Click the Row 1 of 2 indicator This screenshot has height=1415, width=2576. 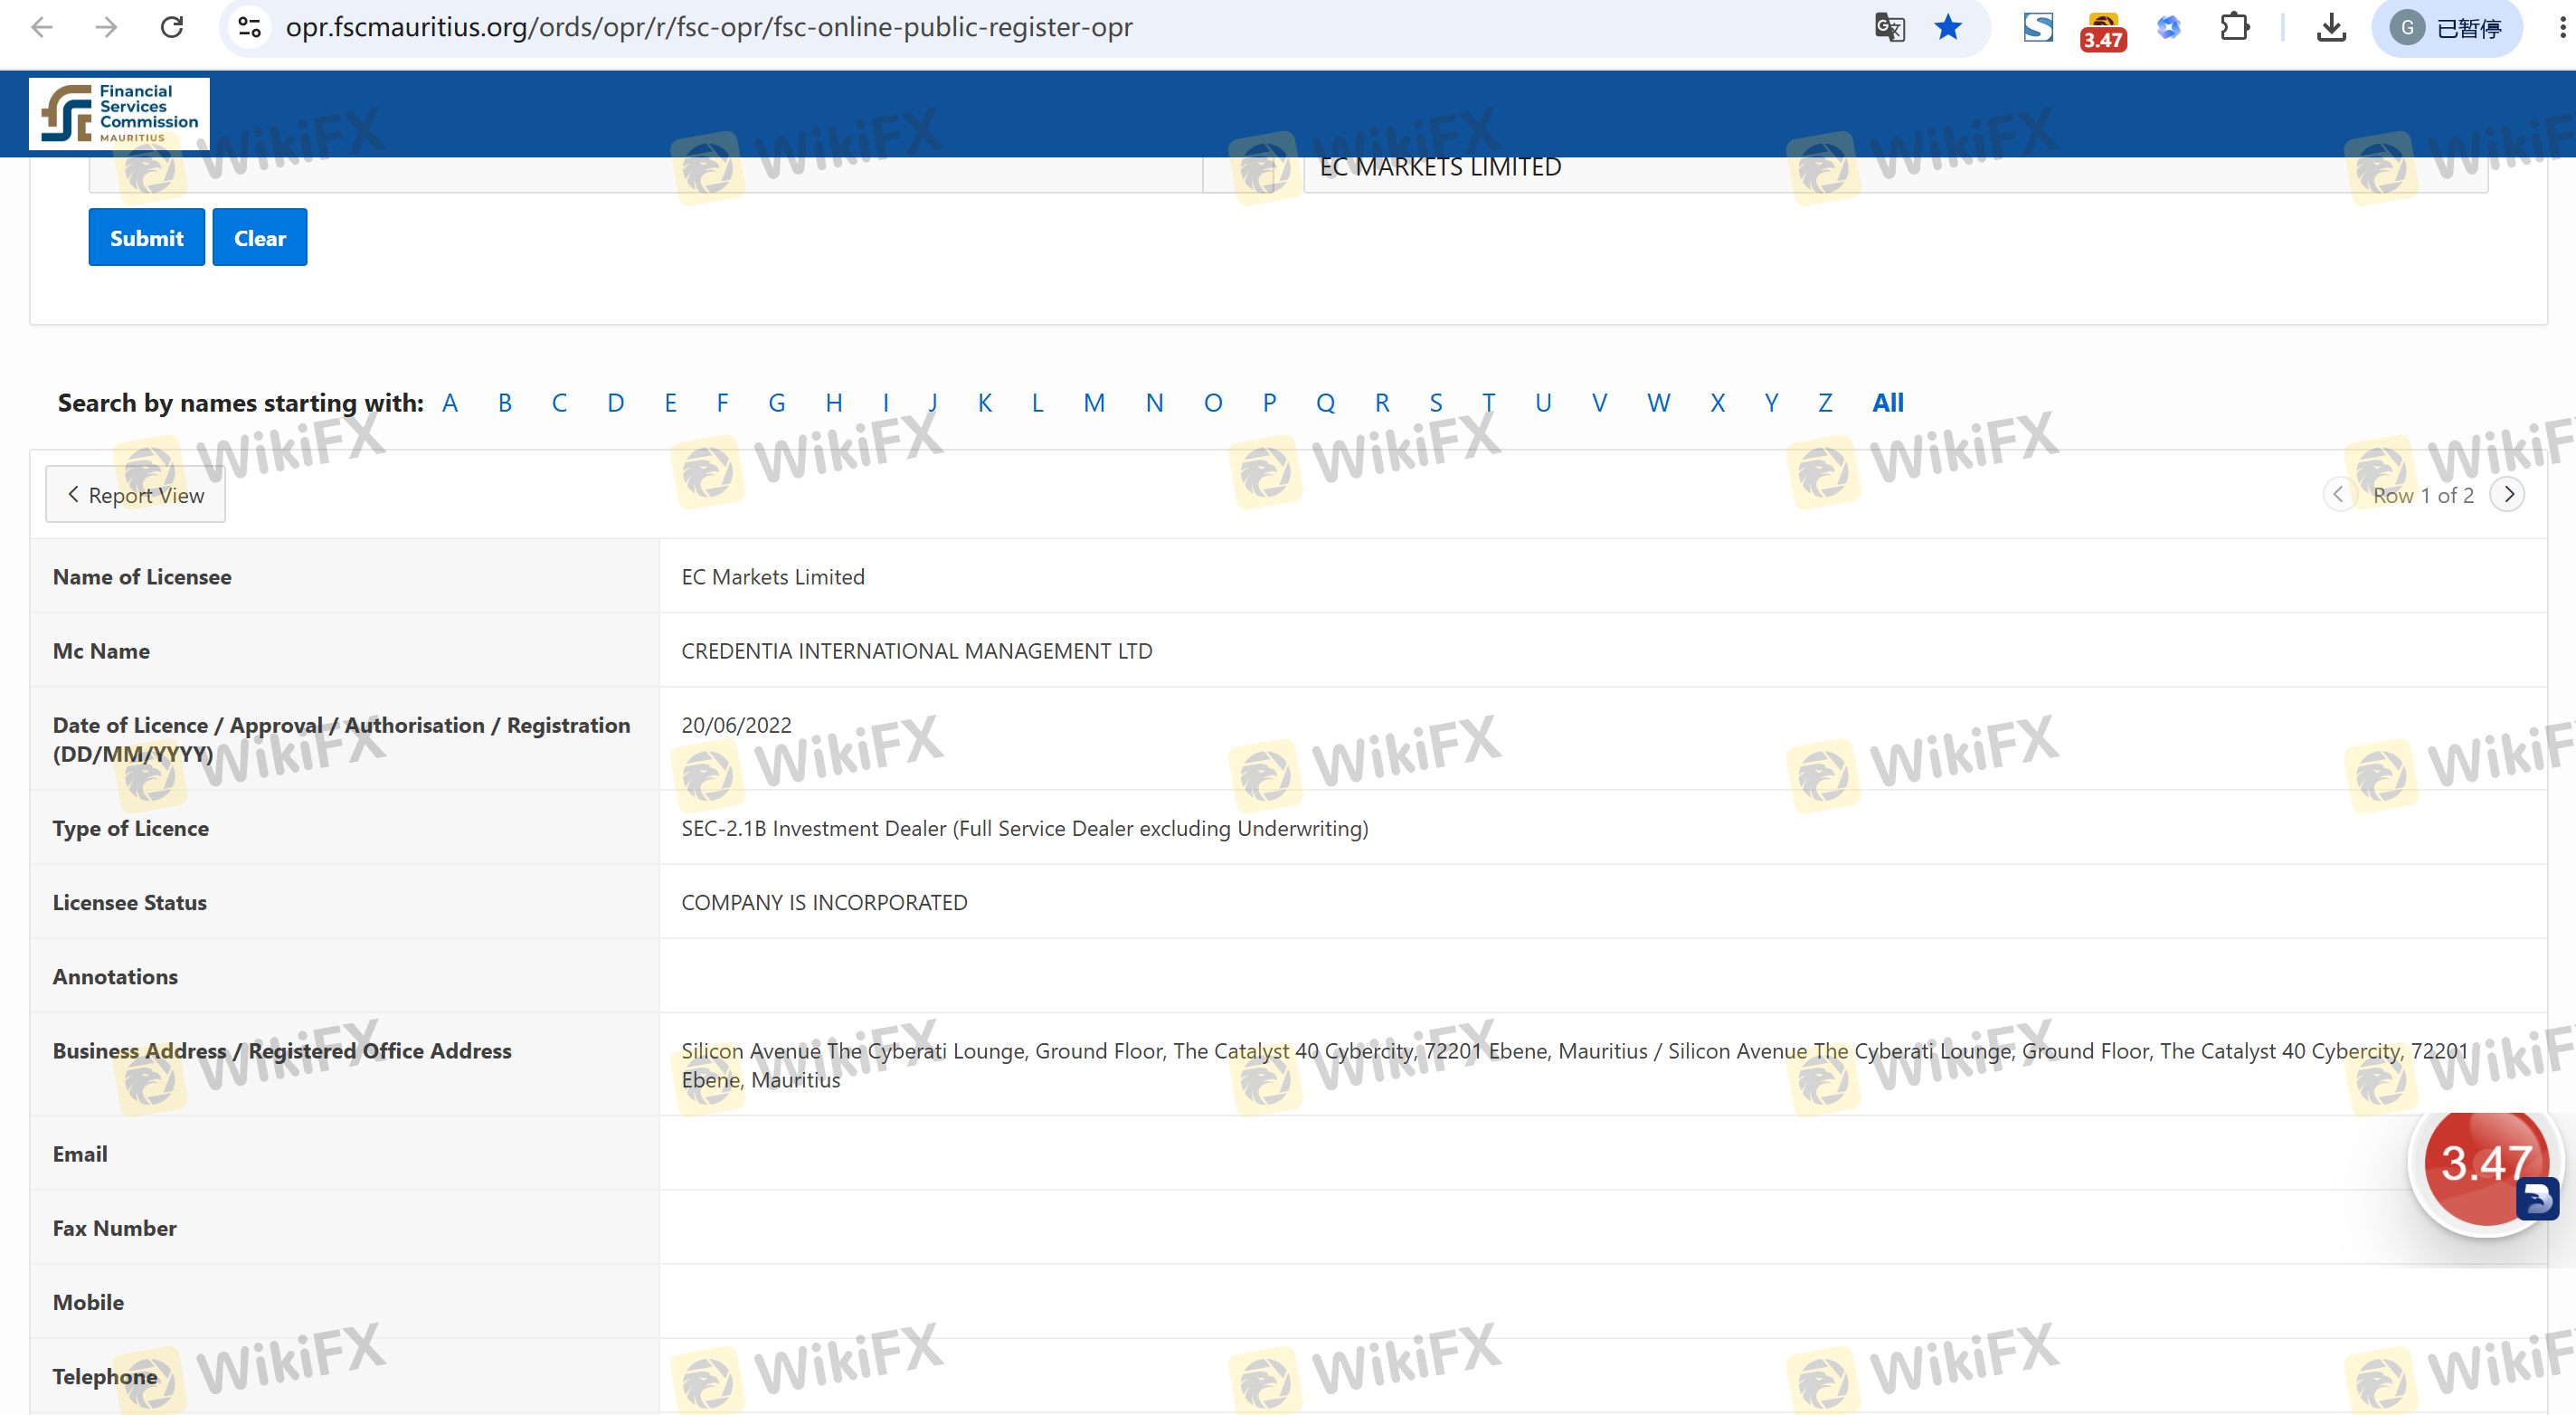click(2423, 494)
